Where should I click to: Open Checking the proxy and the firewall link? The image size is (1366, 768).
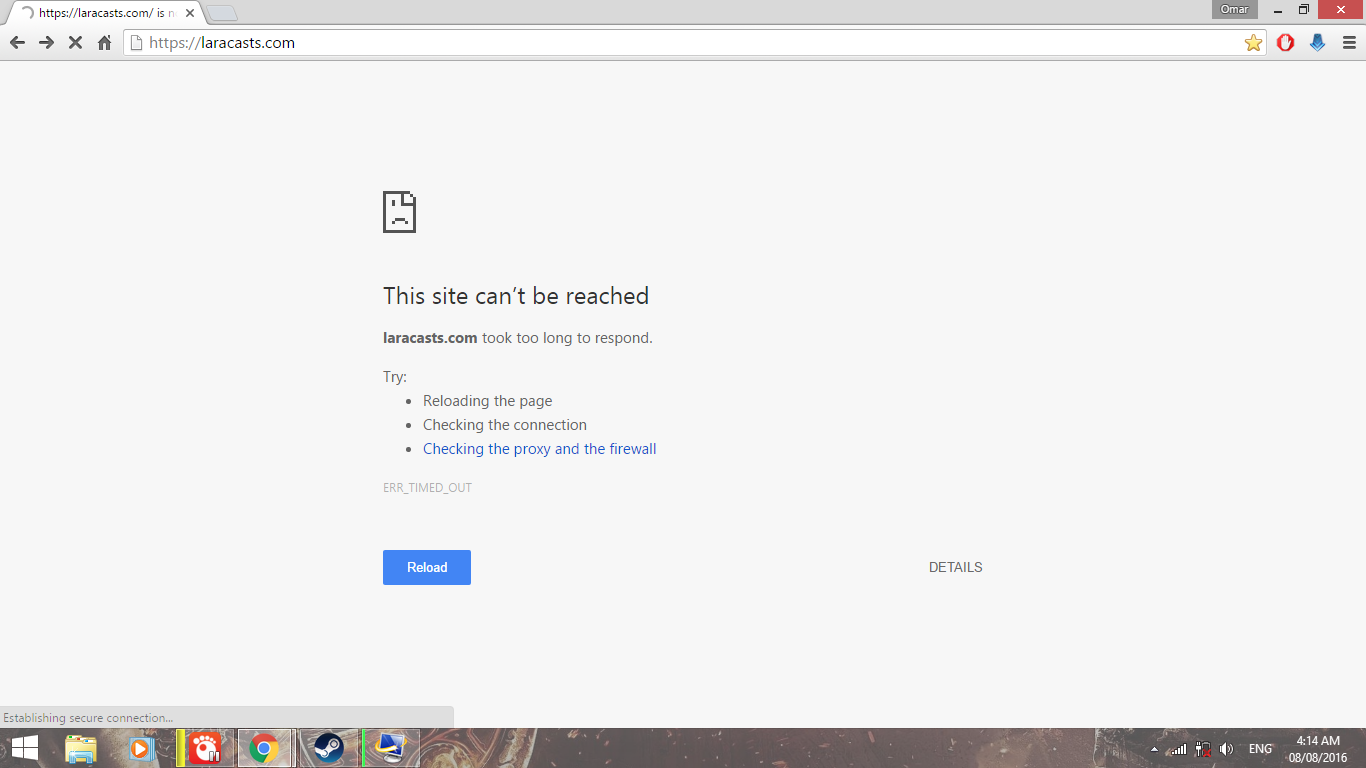tap(540, 449)
